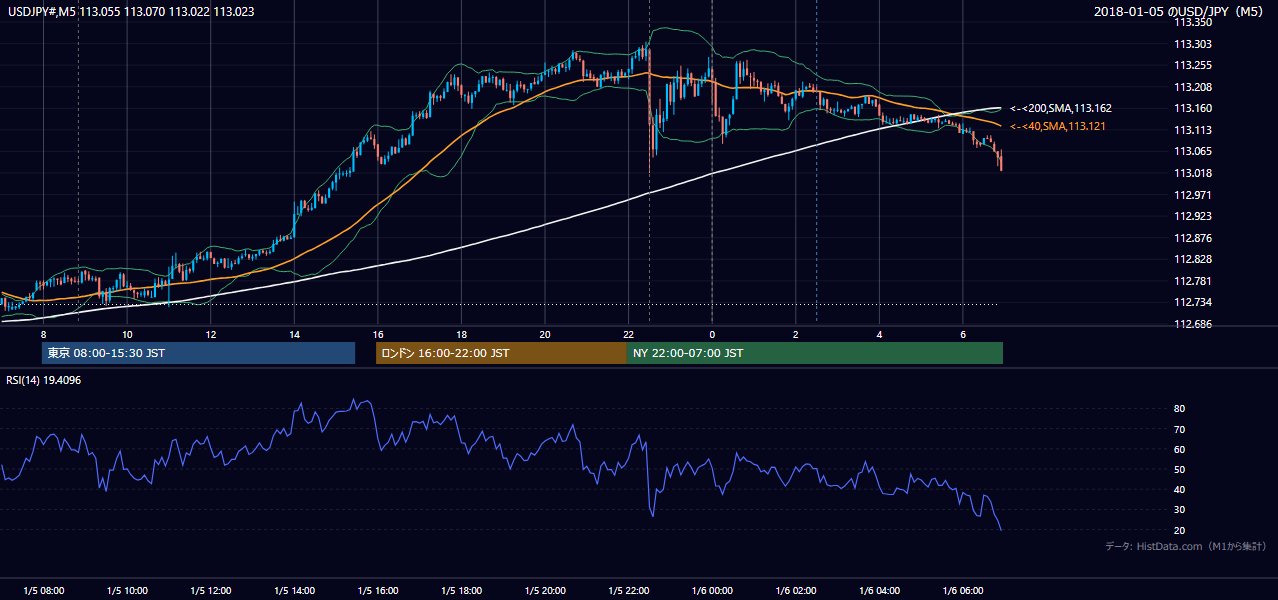Click the 1/5 08:00 date label

43,591
